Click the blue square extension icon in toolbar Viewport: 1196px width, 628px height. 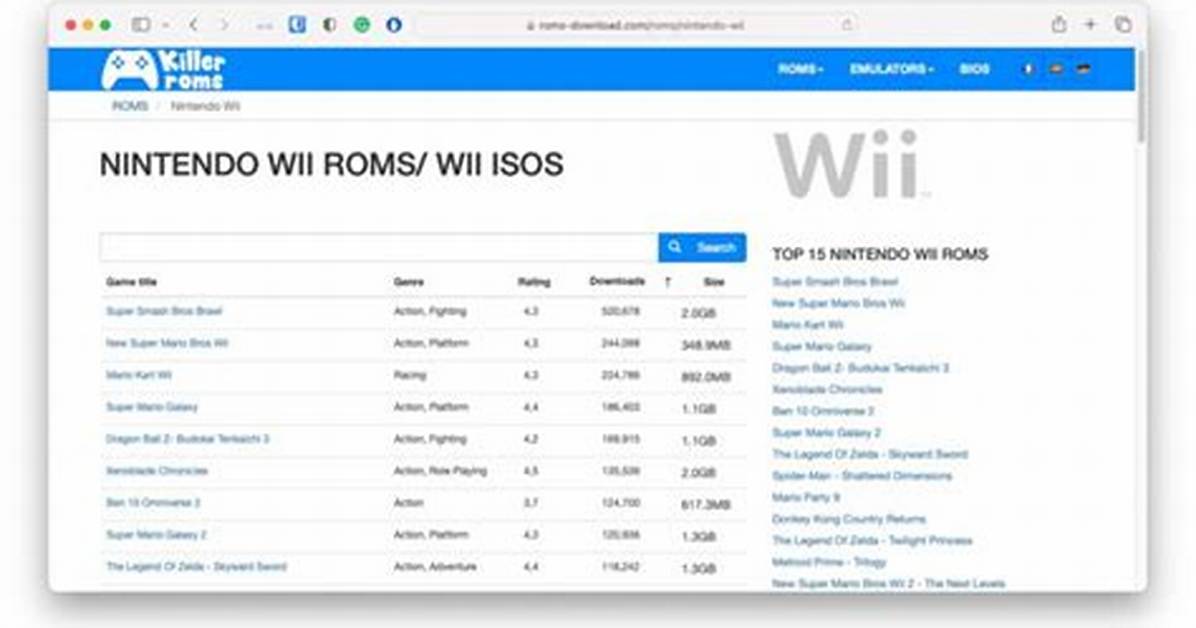[297, 24]
